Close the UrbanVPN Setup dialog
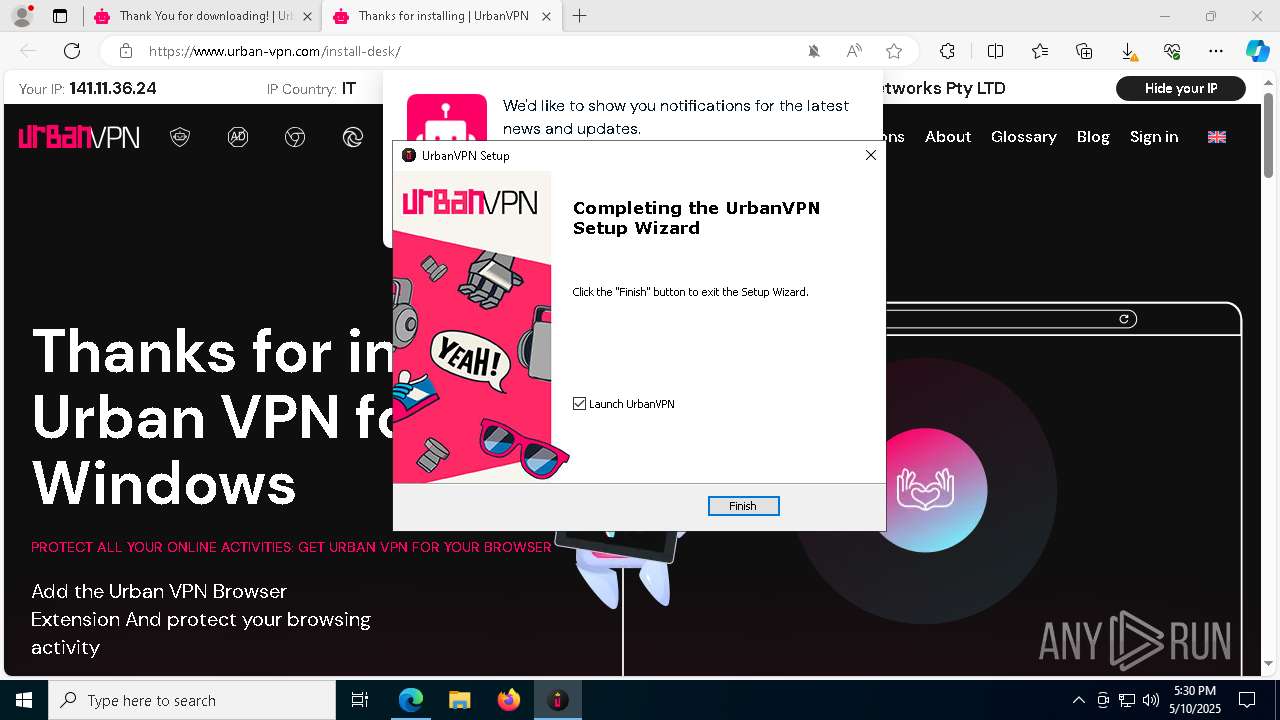This screenshot has height=720, width=1280. pyautogui.click(x=870, y=155)
